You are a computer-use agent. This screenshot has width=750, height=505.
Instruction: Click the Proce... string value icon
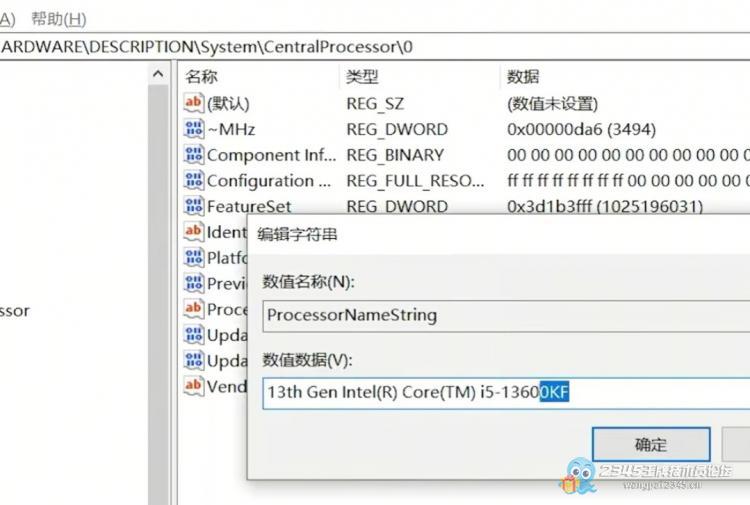(x=194, y=309)
